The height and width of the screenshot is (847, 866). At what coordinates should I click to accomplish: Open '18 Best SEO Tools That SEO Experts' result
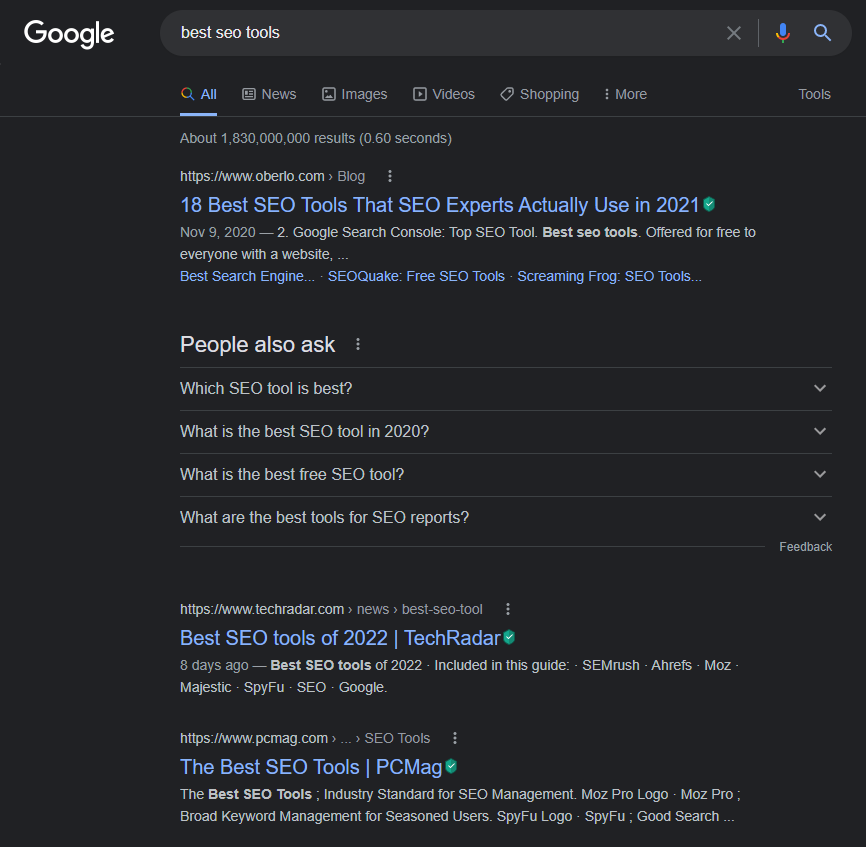tap(440, 205)
